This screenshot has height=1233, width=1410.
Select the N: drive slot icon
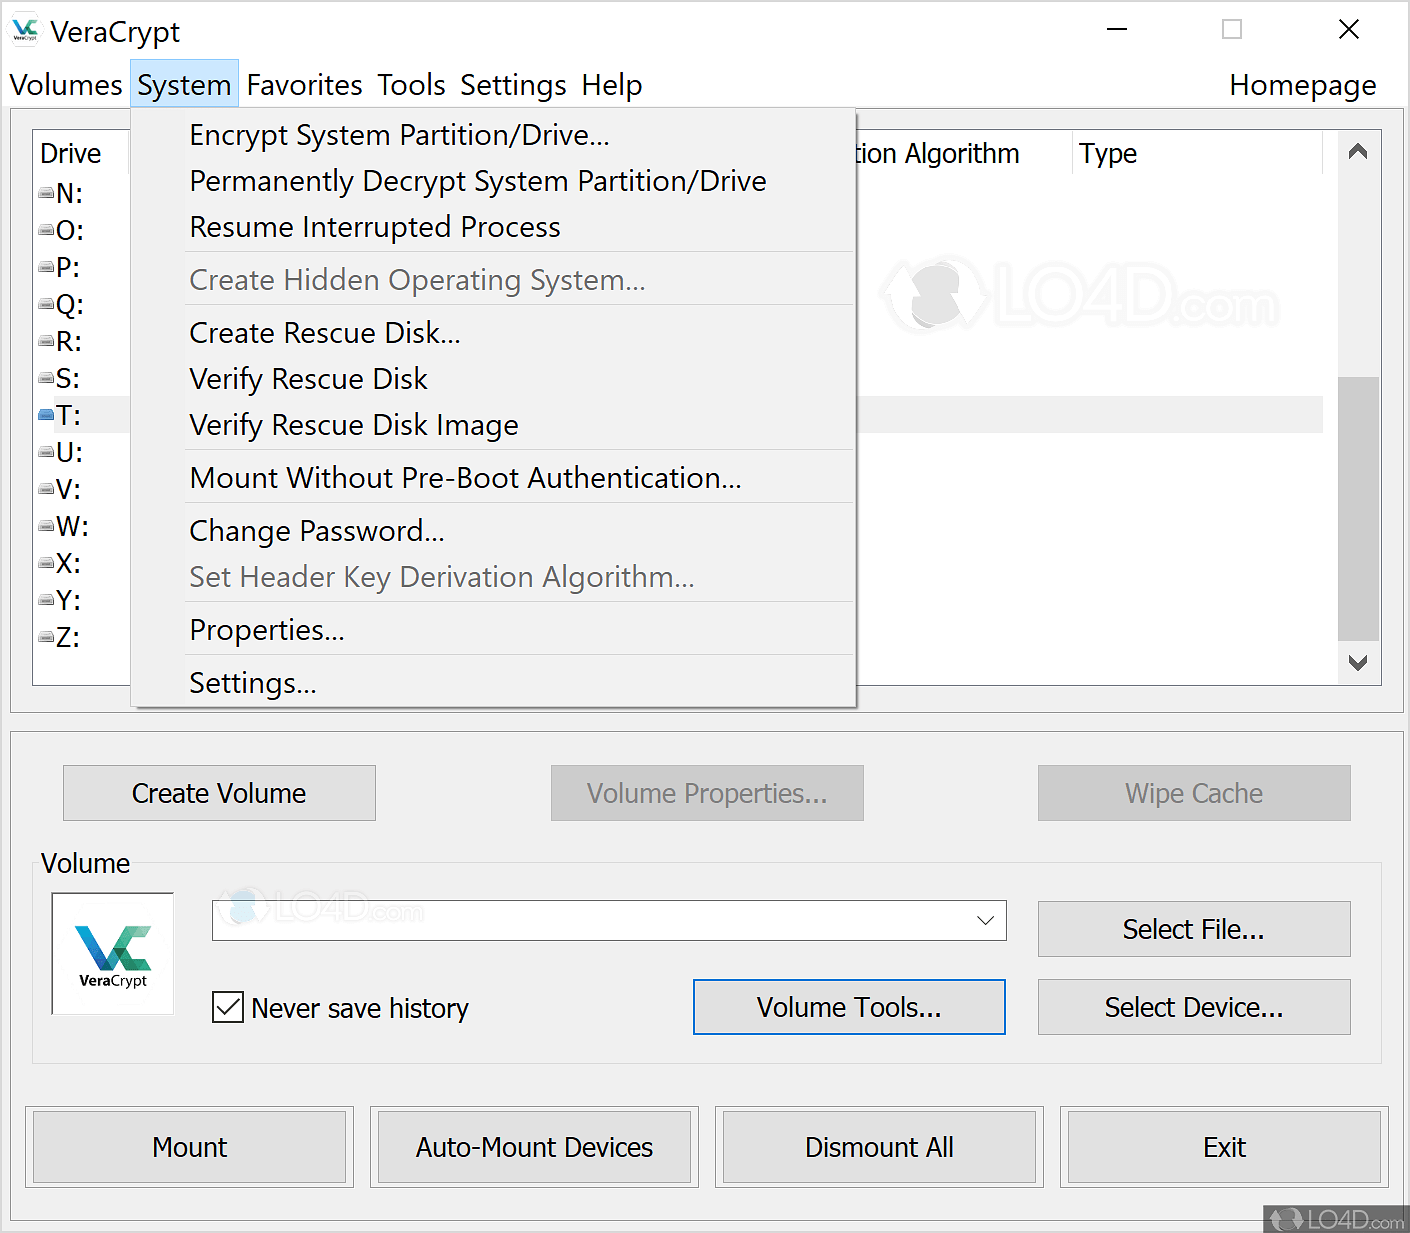coord(46,193)
